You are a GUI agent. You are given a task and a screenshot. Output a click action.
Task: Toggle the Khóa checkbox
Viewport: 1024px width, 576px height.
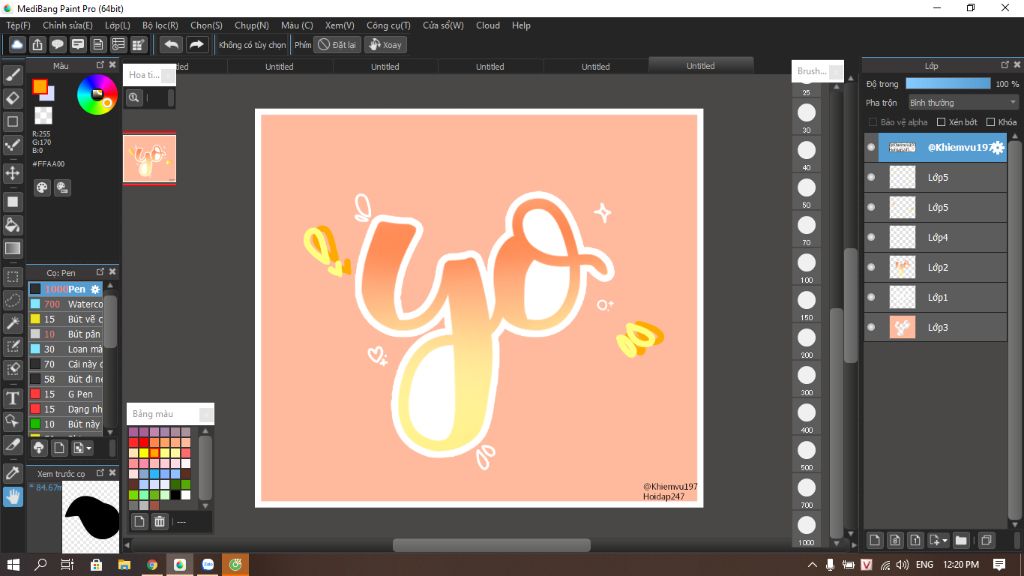(991, 122)
